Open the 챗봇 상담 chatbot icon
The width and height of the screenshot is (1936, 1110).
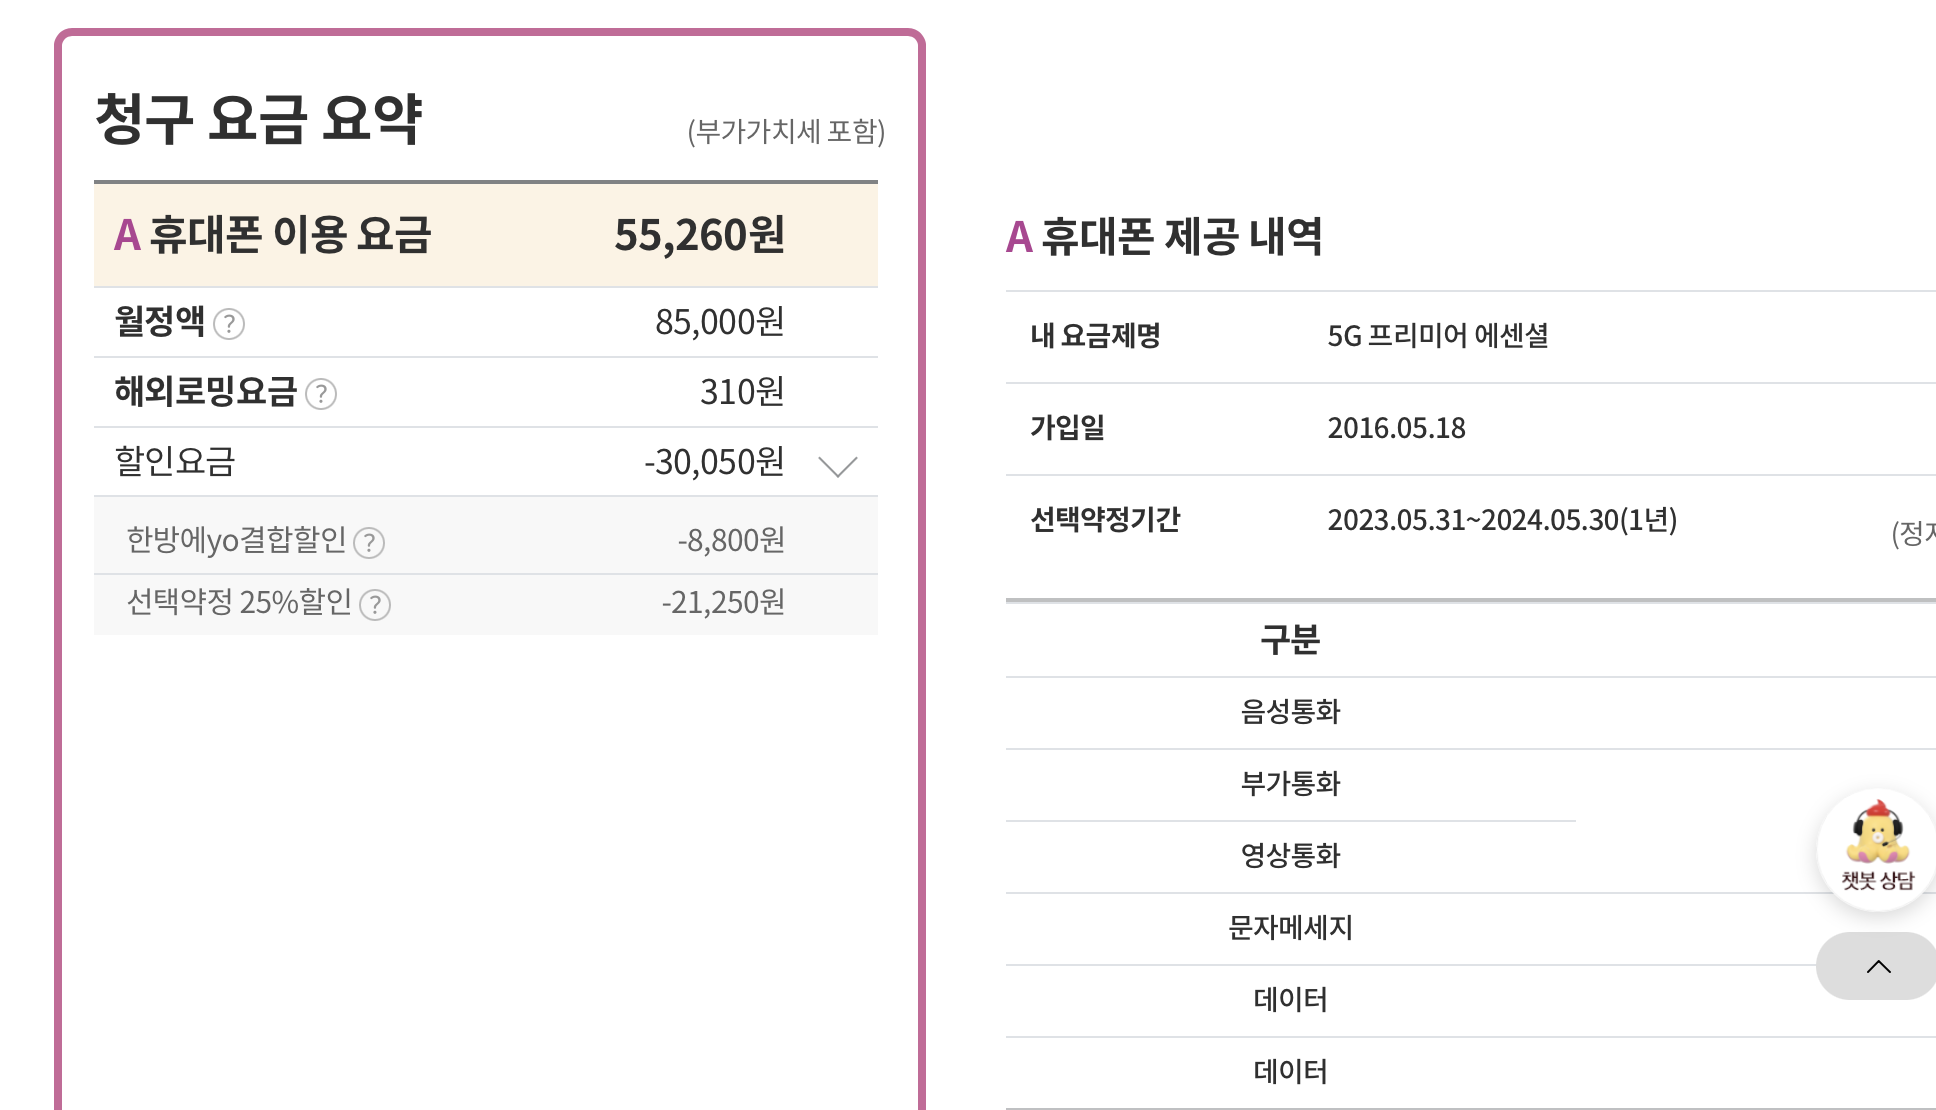(x=1877, y=848)
